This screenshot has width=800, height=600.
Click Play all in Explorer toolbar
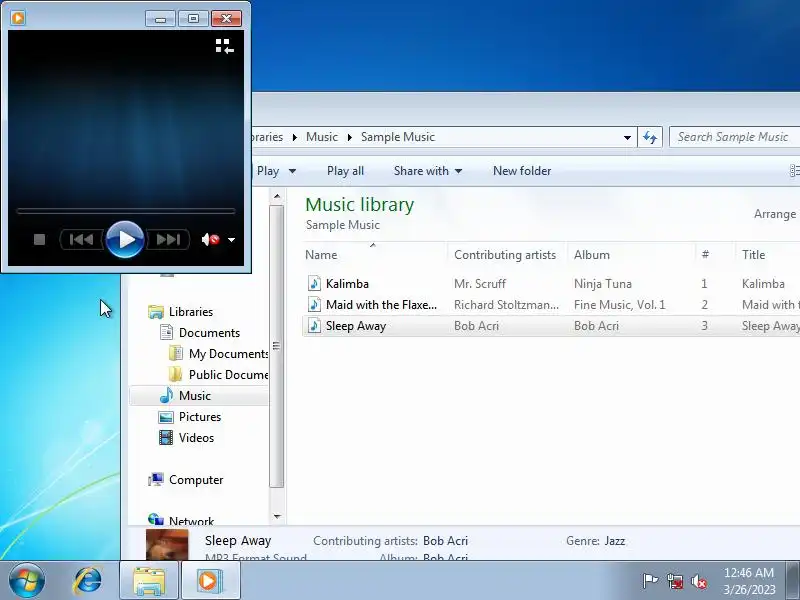pos(345,171)
